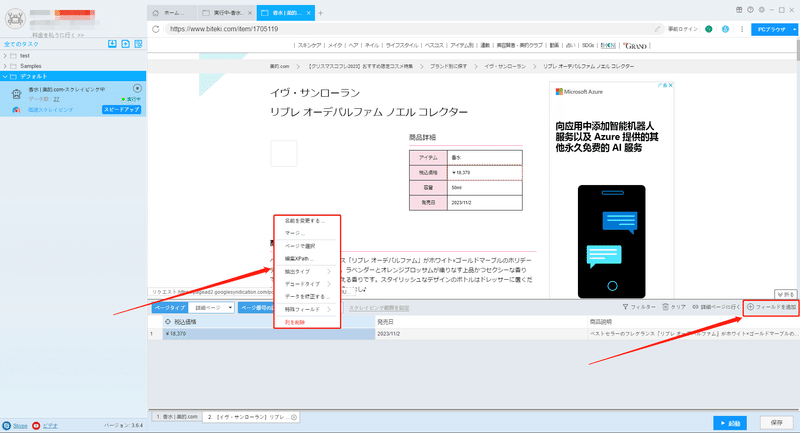Click the new task folder plus icon
This screenshot has width=800, height=433.
tap(126, 44)
